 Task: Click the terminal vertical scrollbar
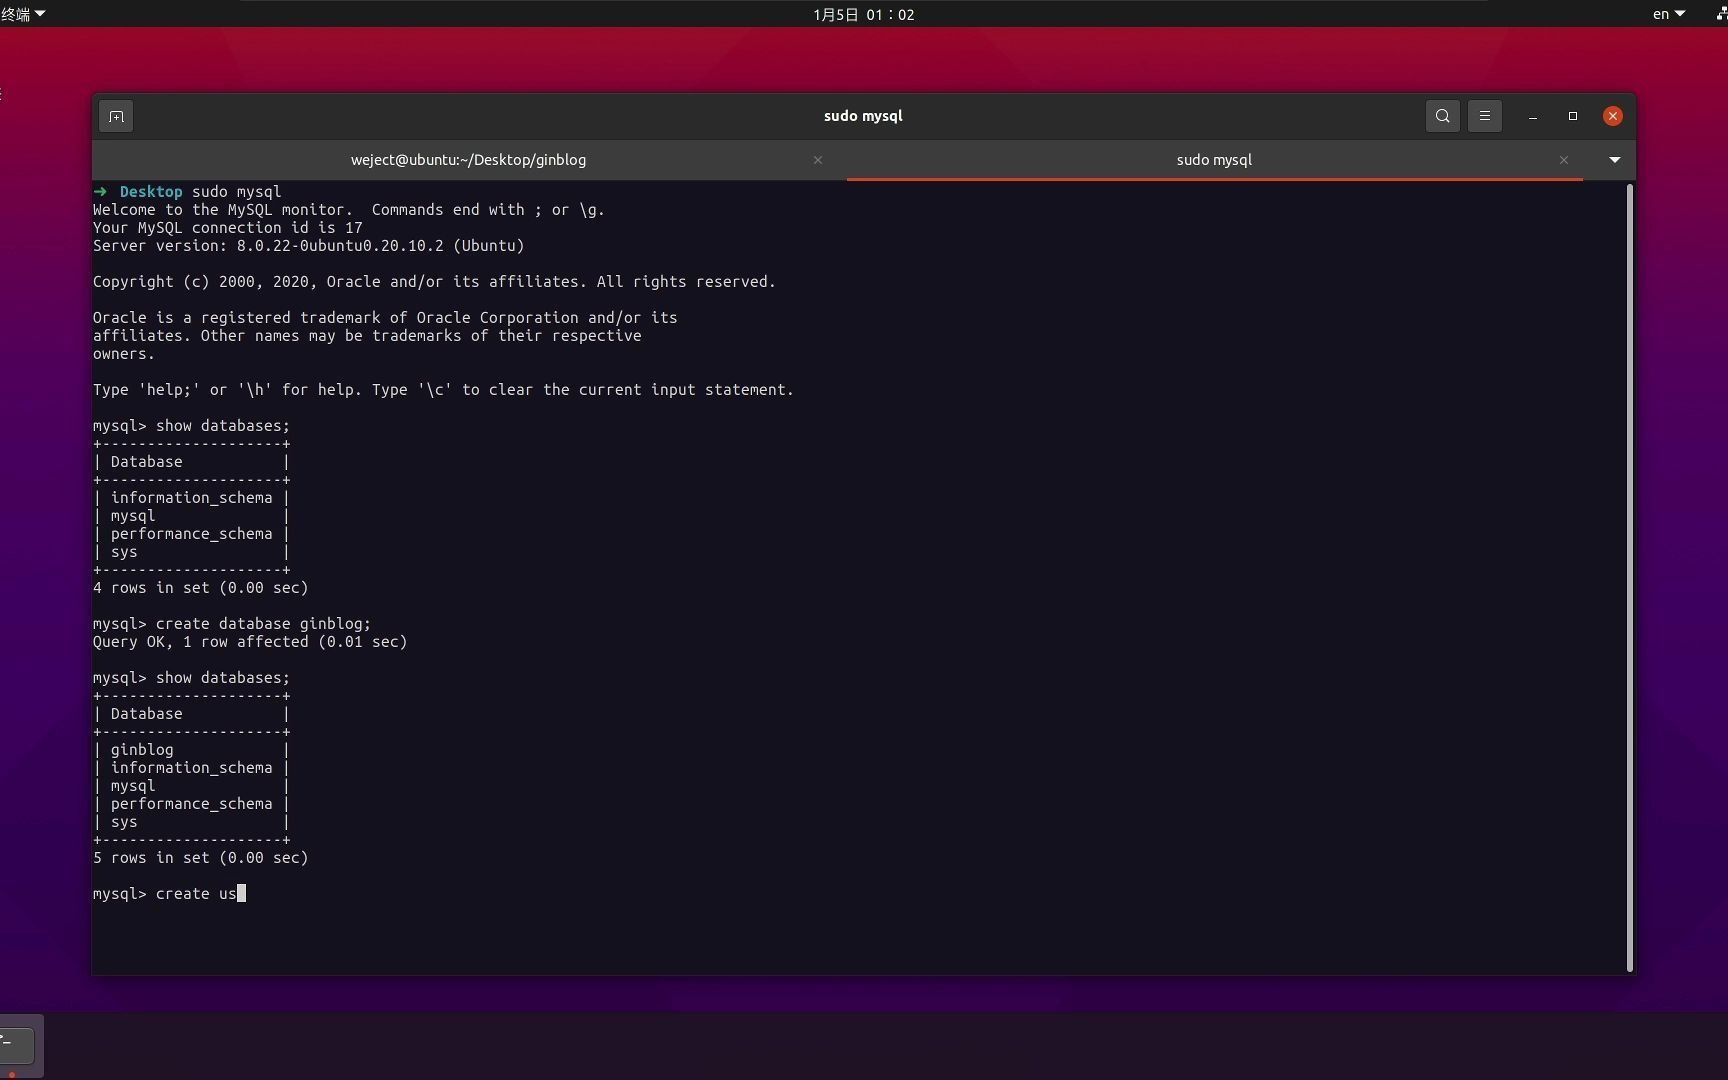click(1630, 577)
